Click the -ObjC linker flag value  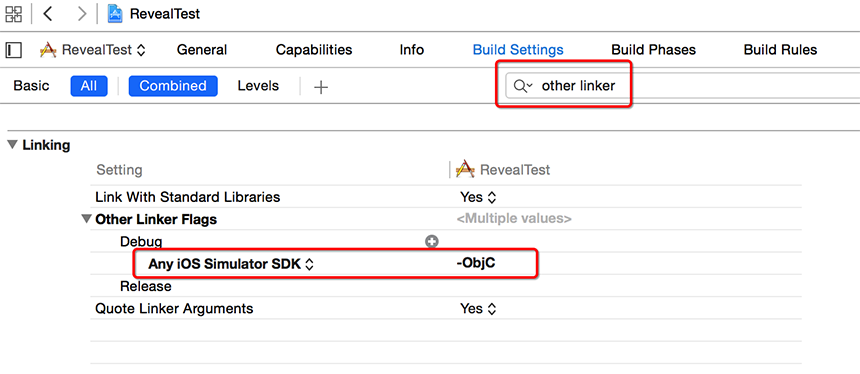[476, 264]
